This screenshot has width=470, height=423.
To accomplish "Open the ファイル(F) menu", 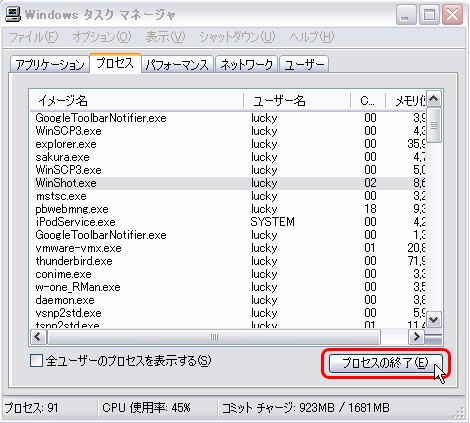I will tap(34, 37).
